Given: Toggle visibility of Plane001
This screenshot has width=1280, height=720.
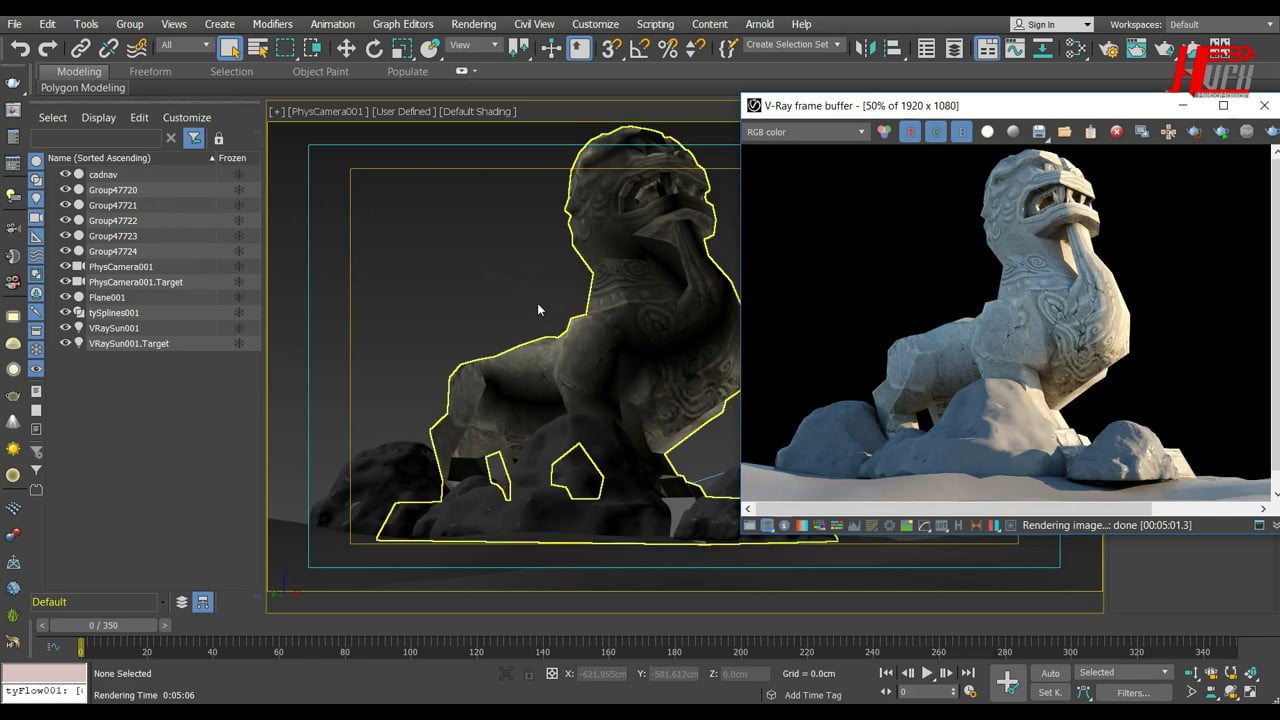Looking at the screenshot, I should (x=65, y=297).
